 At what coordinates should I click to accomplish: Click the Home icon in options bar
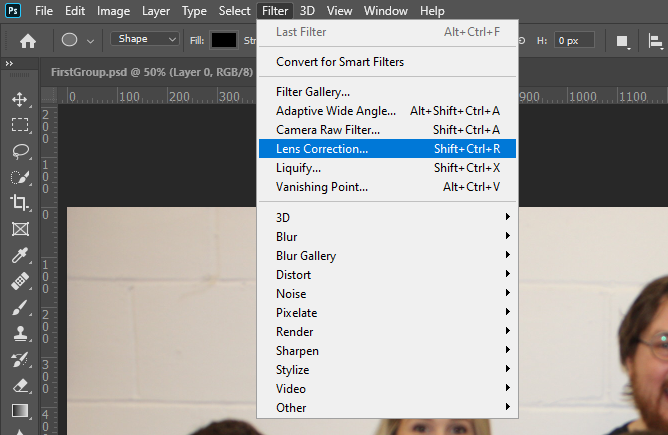tap(28, 41)
